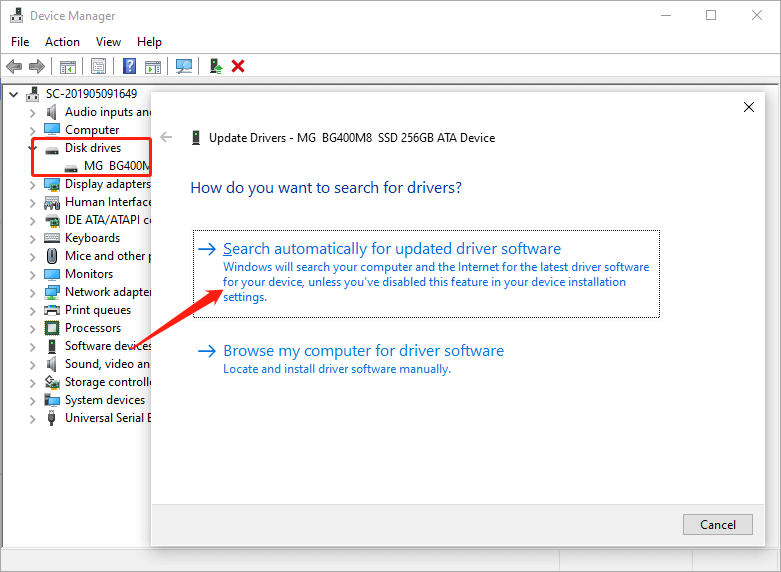Expand the System devices chevron

pos(32,401)
